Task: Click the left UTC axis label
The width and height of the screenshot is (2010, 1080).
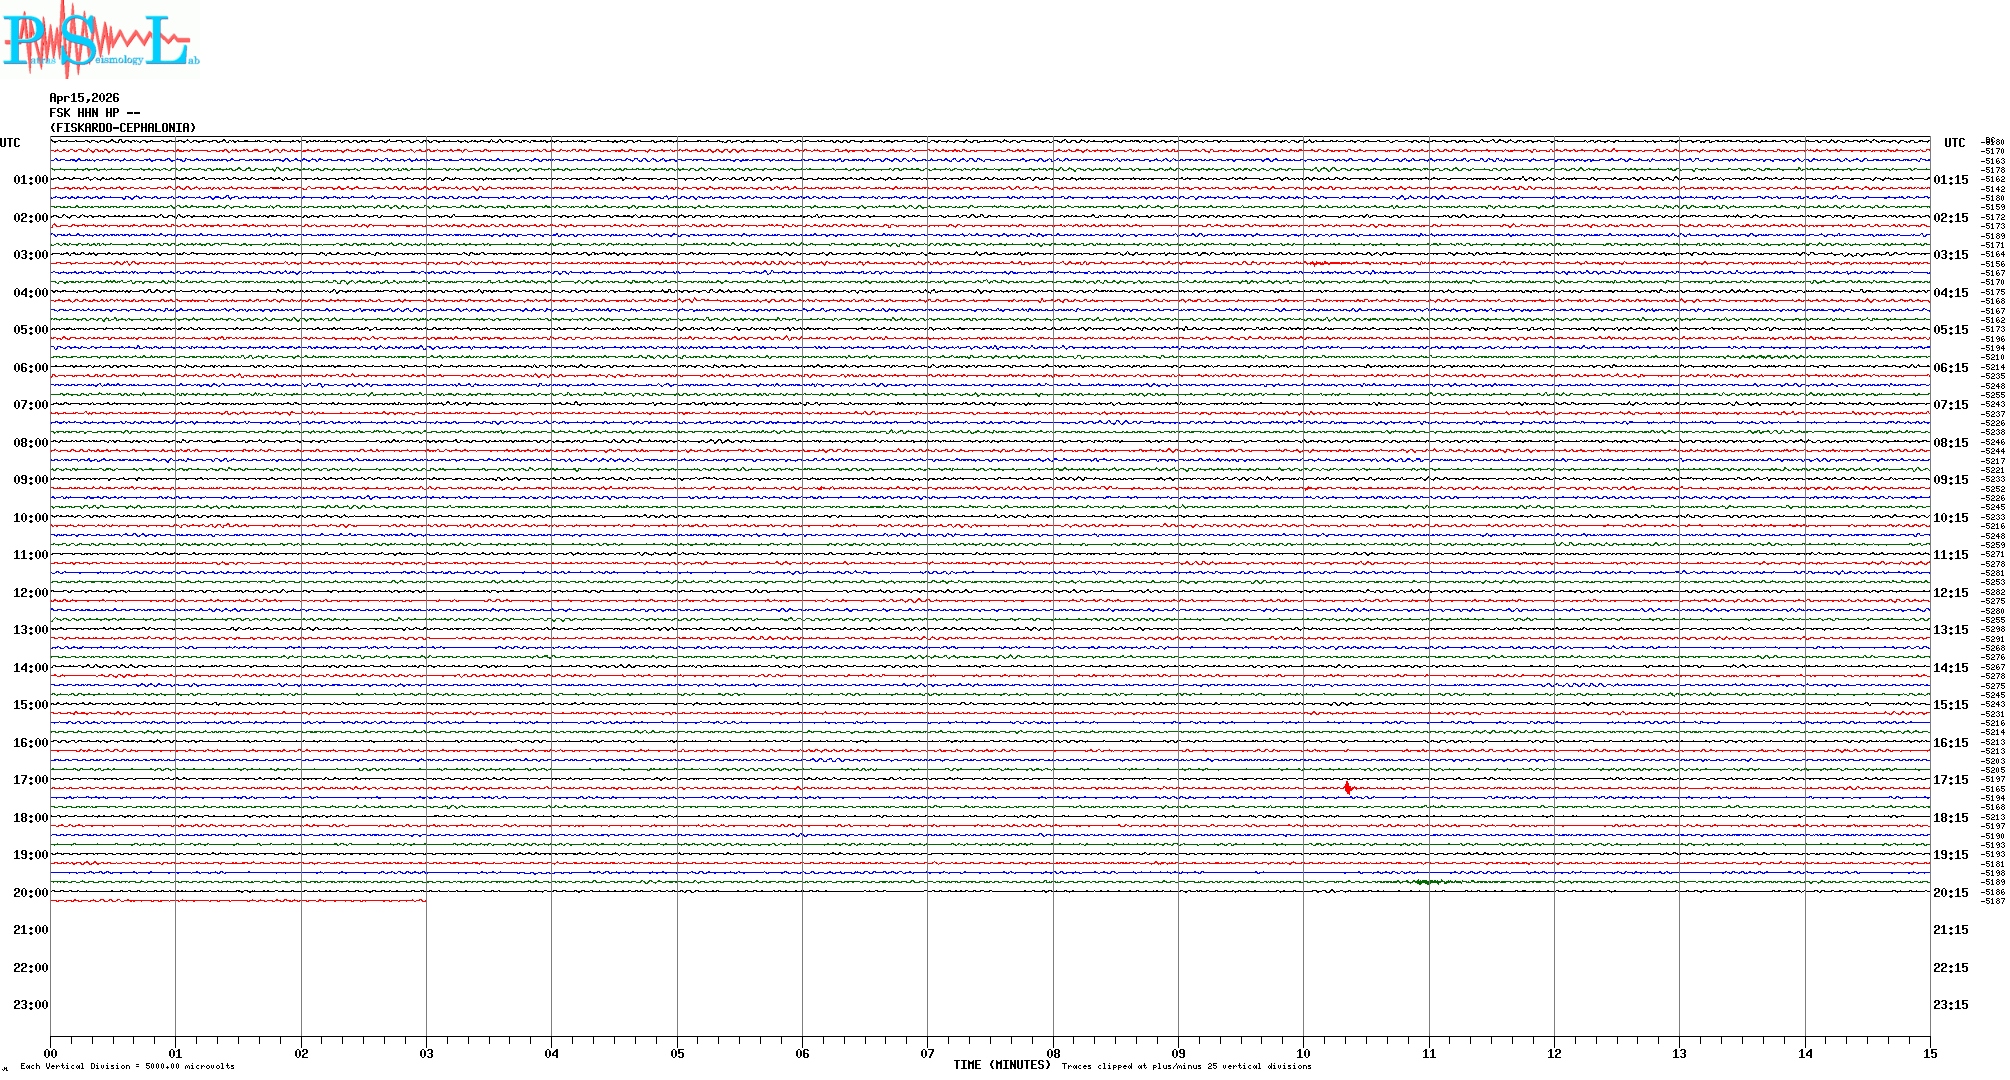Action: pos(10,143)
